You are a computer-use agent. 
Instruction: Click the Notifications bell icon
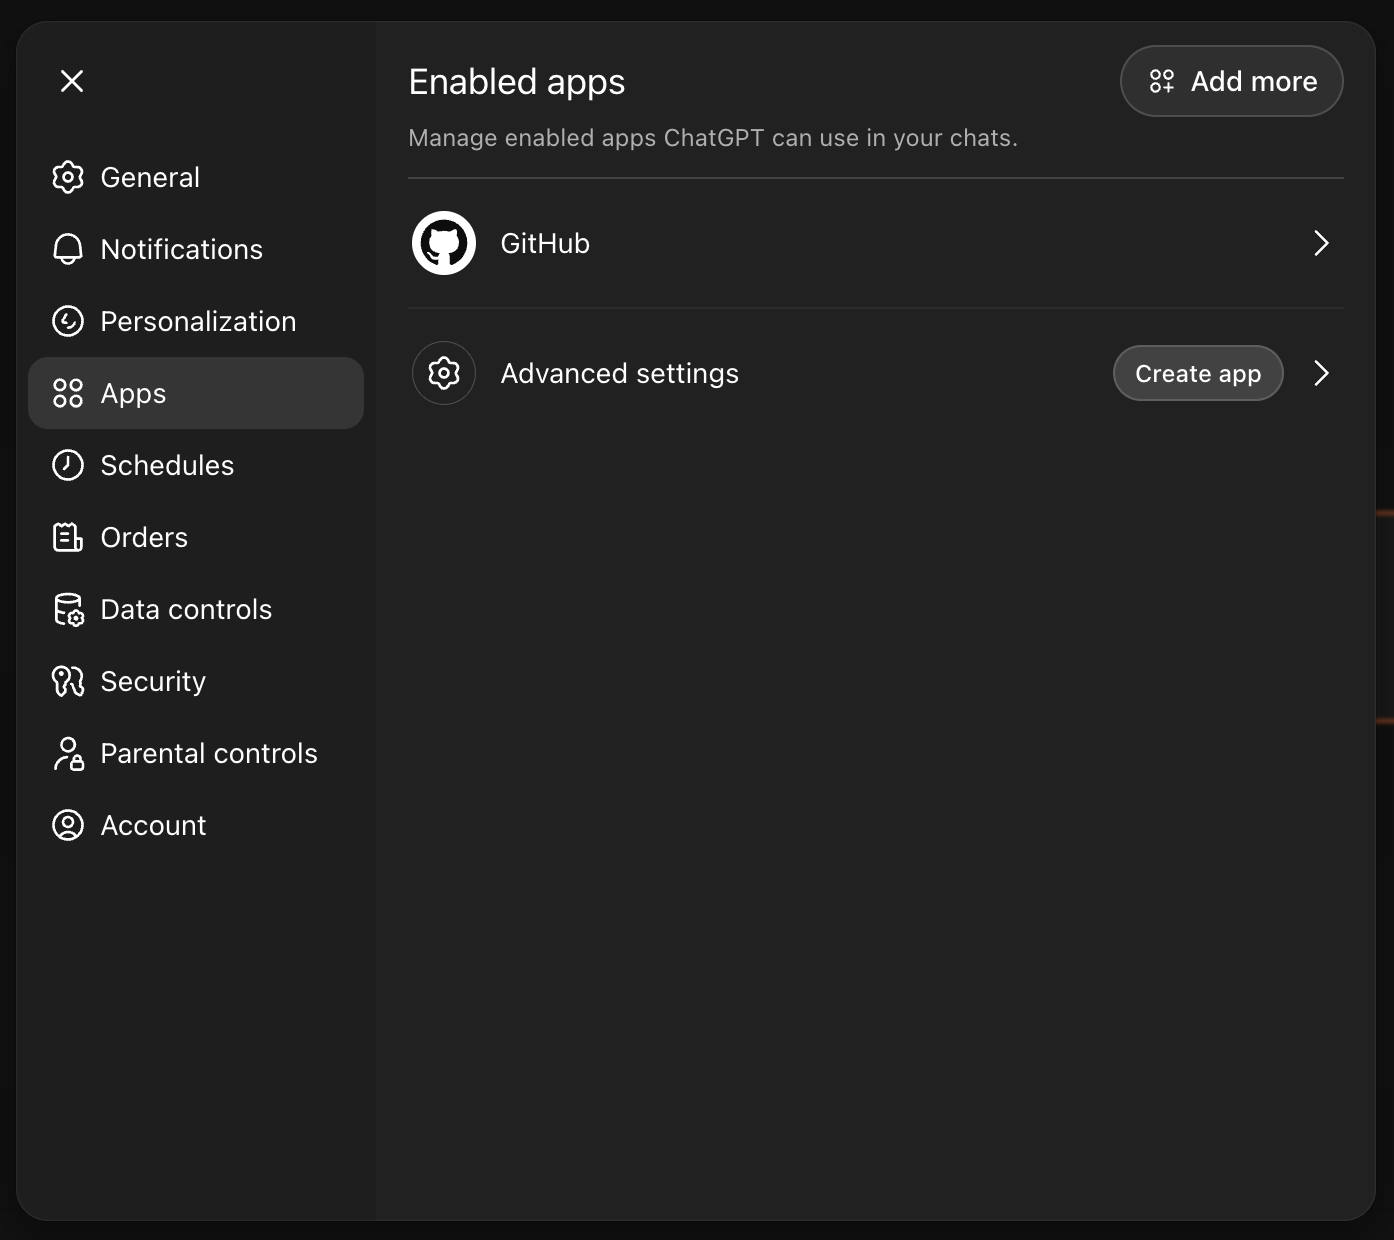68,249
